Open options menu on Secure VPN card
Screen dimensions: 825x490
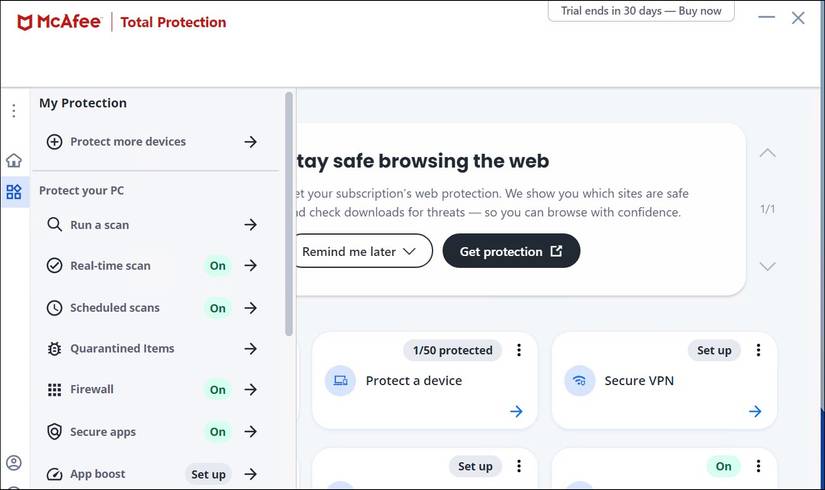pos(758,350)
